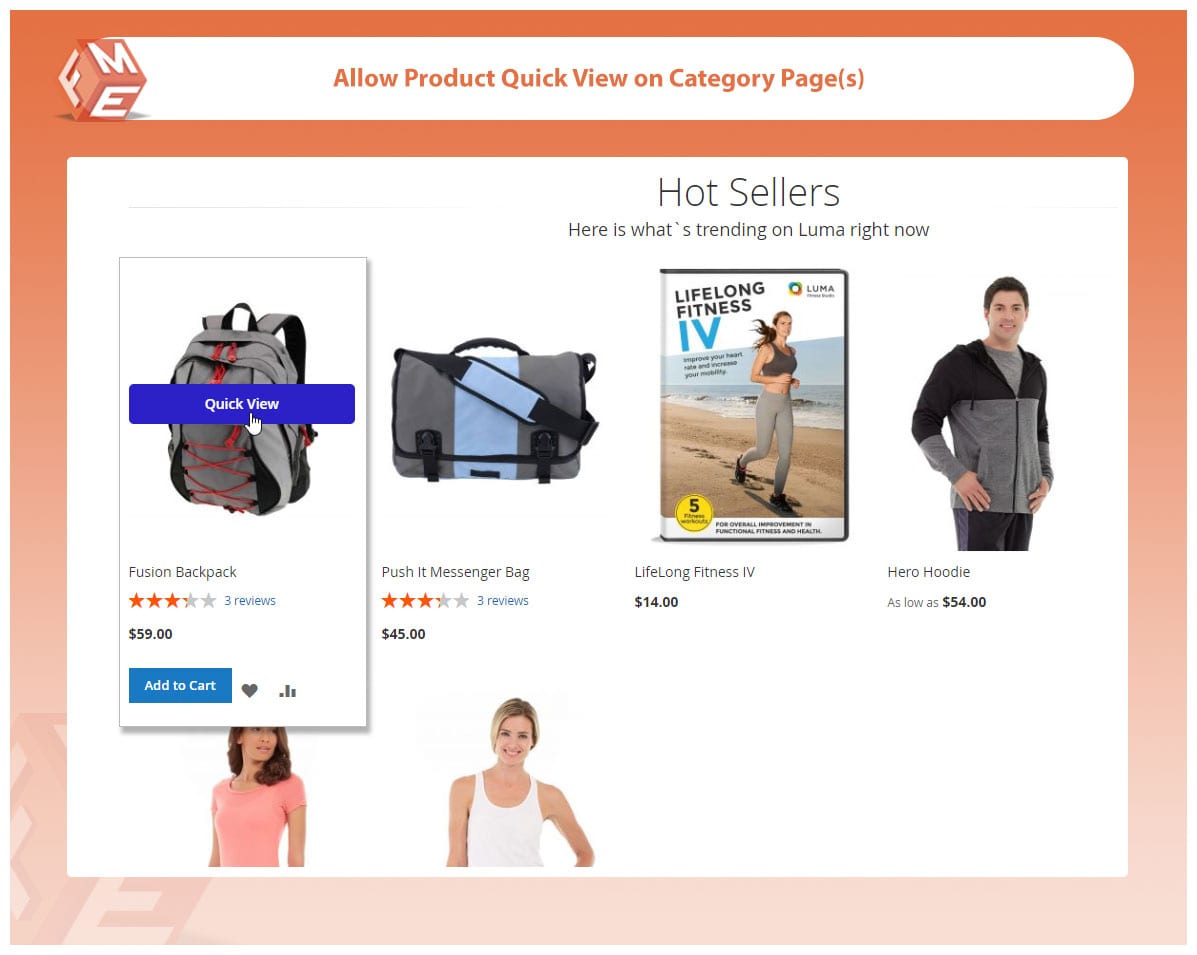The width and height of the screenshot is (1197, 955).
Task: Click the Hot Sellers heading
Action: 748,192
